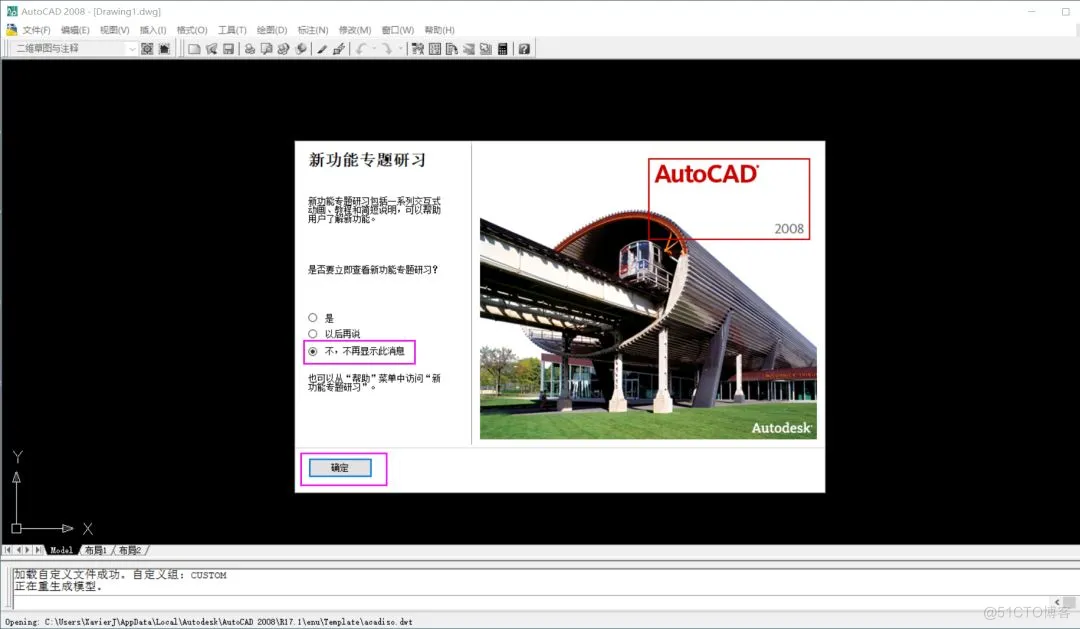Viewport: 1080px width, 629px height.
Task: Jump to first layout tab arrow
Action: point(8,550)
